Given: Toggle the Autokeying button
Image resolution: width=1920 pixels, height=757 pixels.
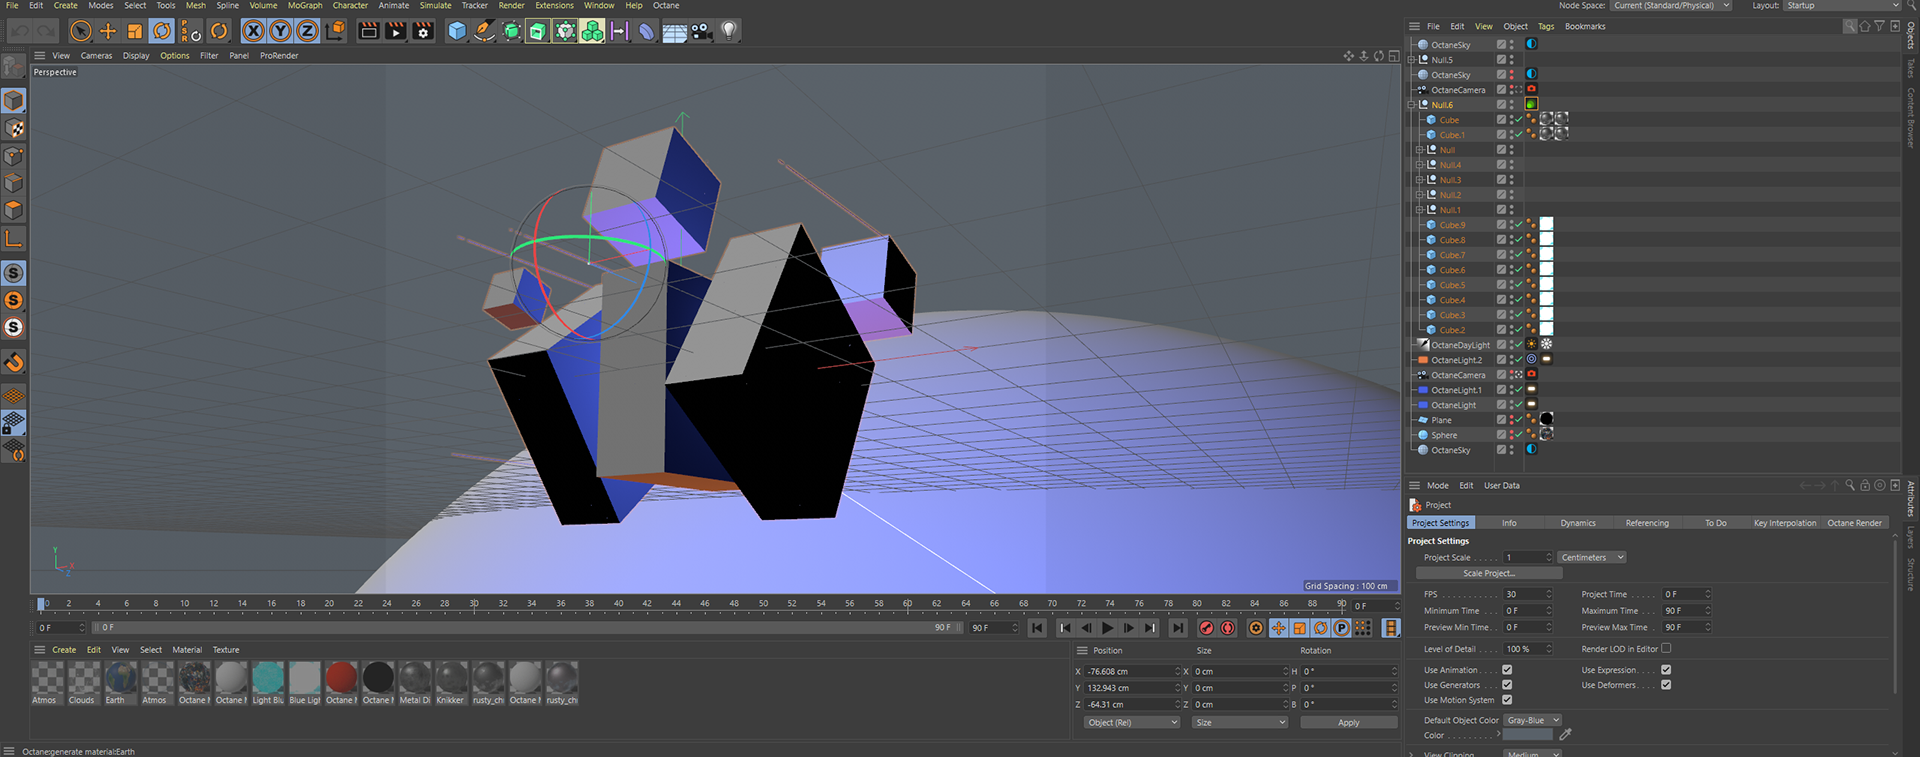Looking at the screenshot, I should click(1228, 628).
